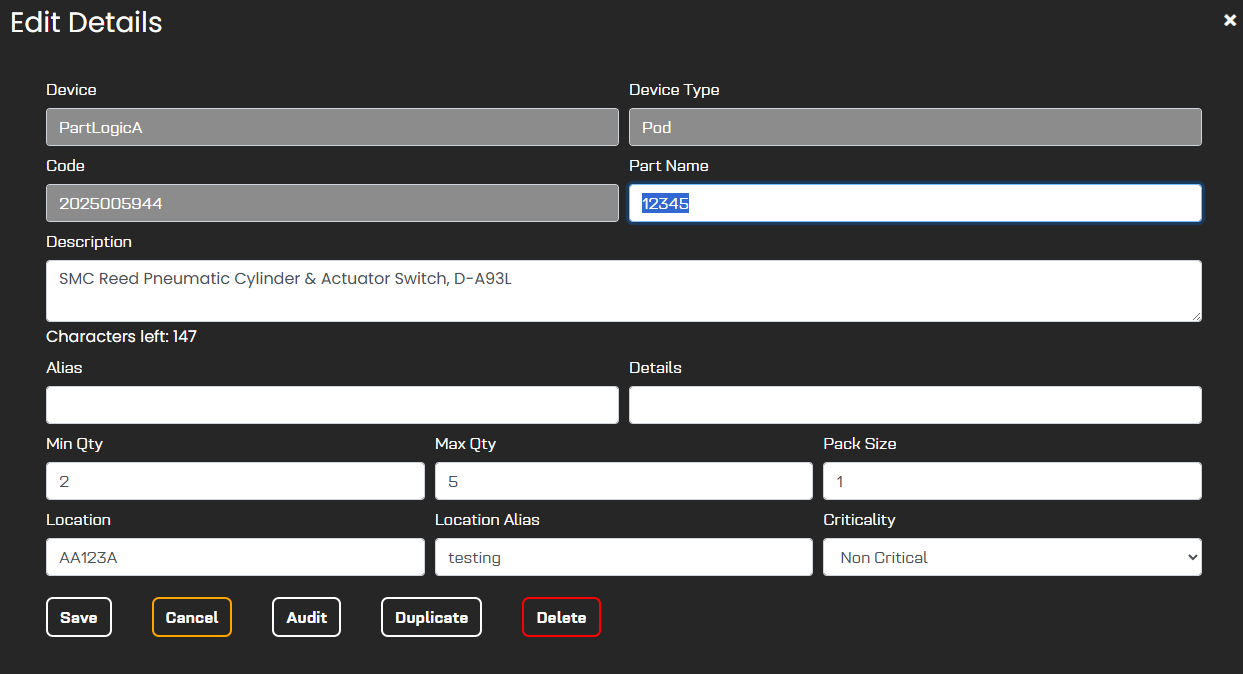Click the Location Alias field

tap(624, 557)
